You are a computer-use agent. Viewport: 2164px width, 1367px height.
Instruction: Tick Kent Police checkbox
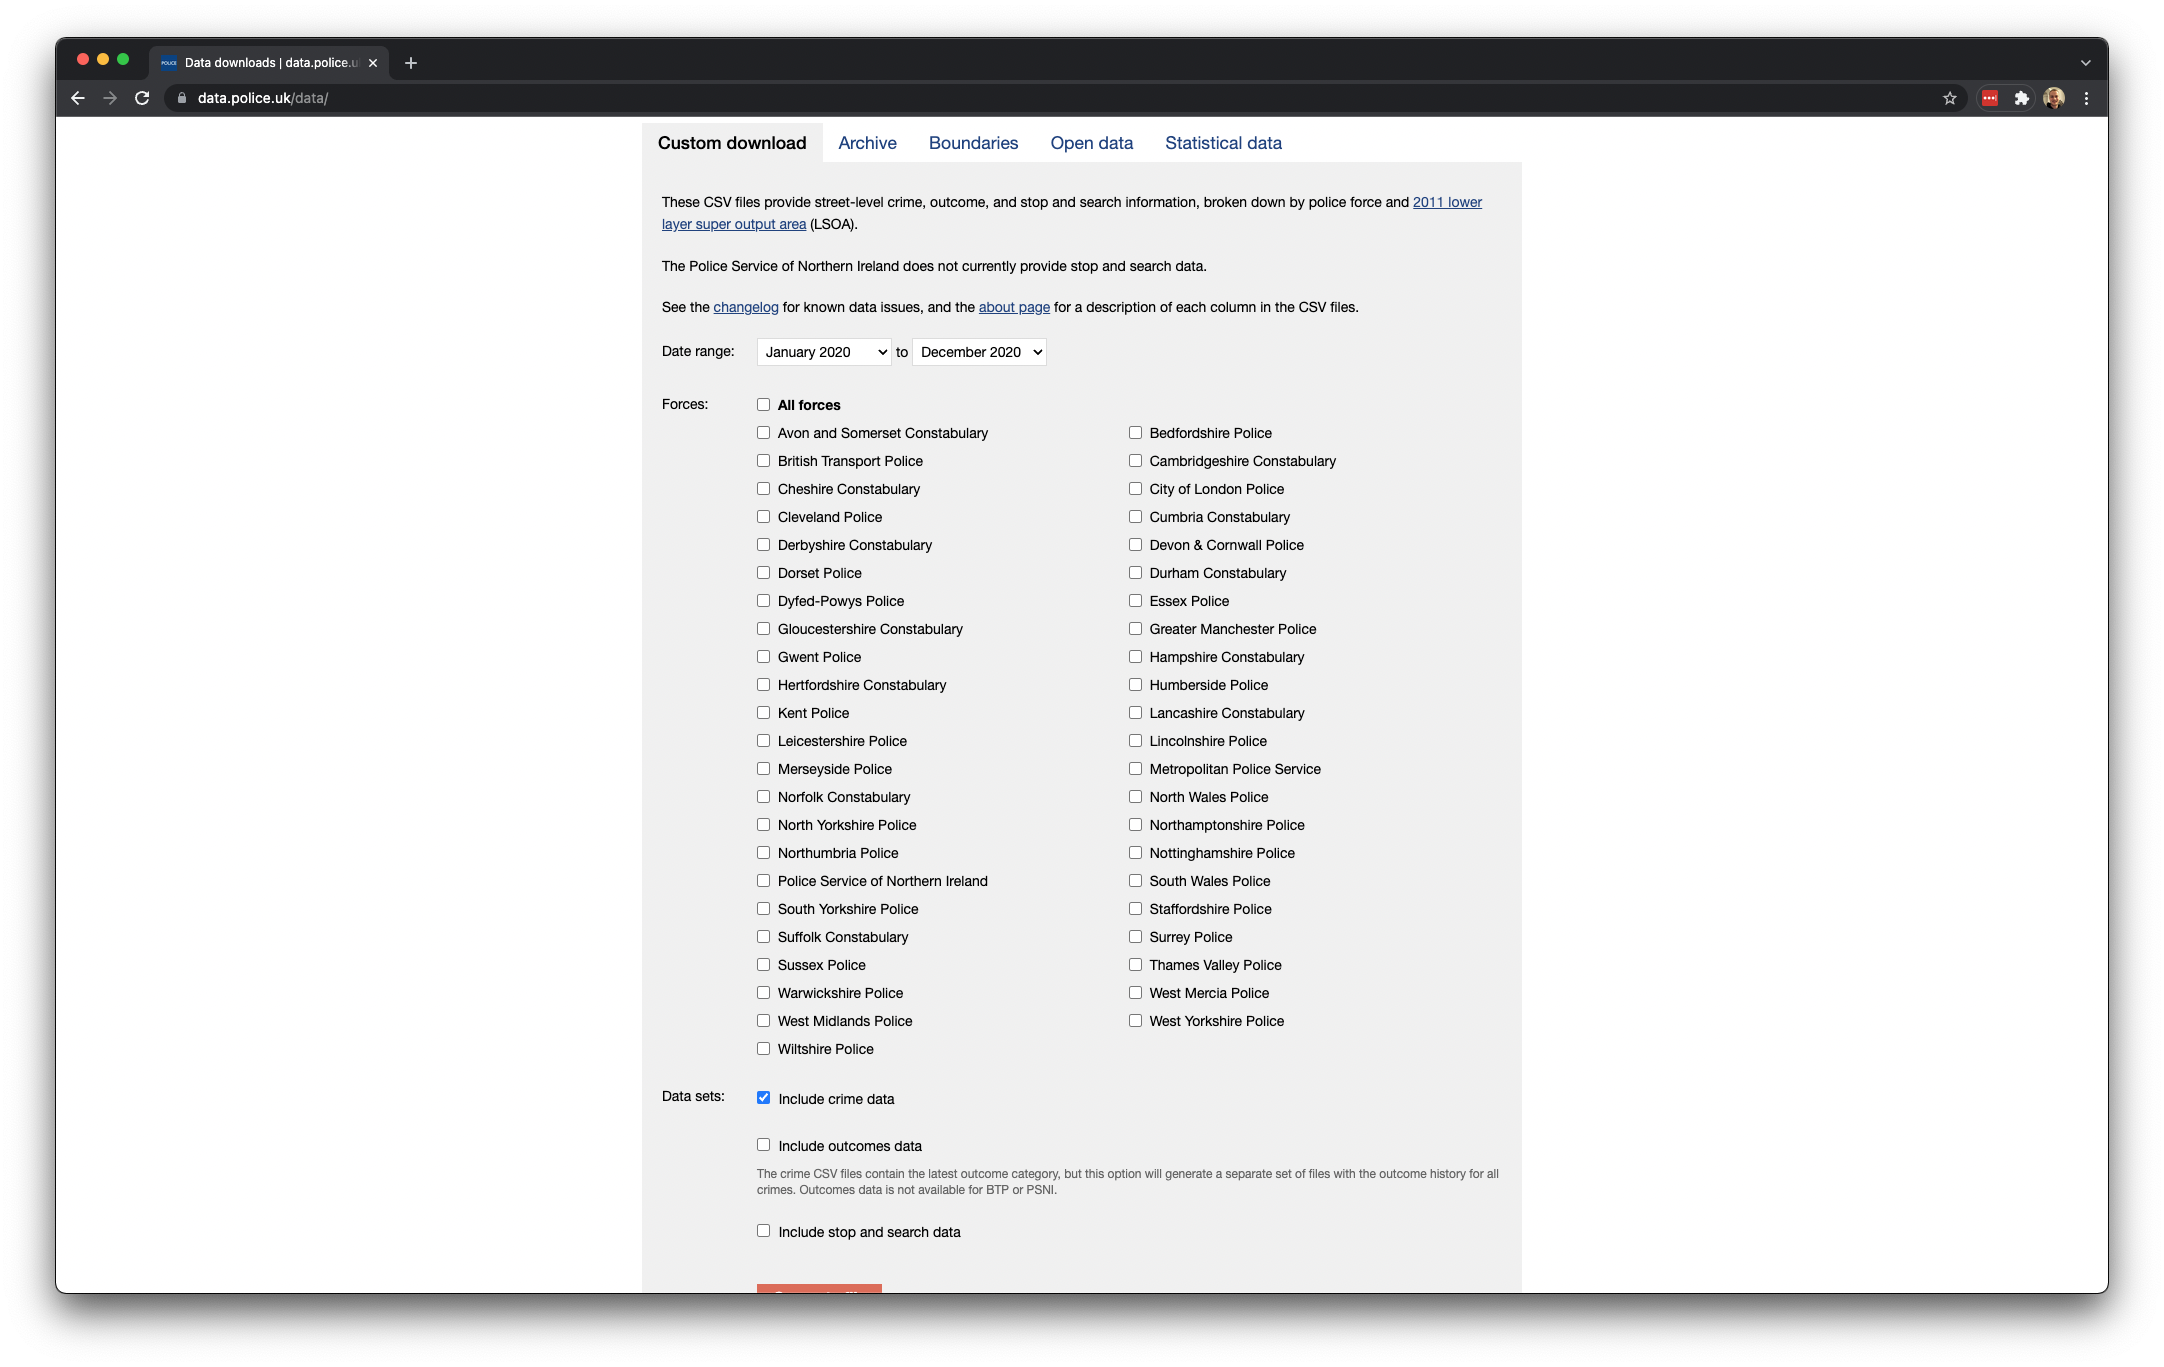point(763,713)
